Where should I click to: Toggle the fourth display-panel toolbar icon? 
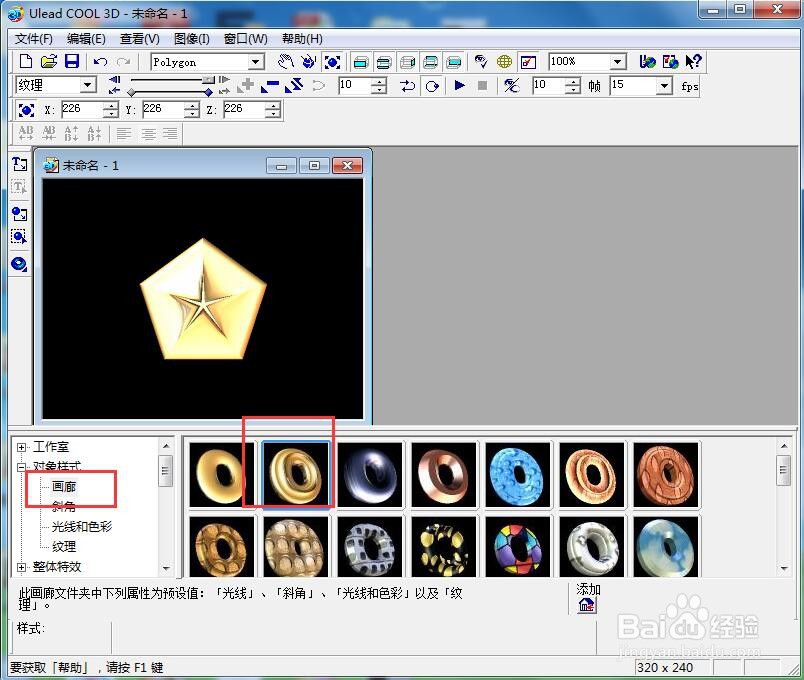pos(431,62)
